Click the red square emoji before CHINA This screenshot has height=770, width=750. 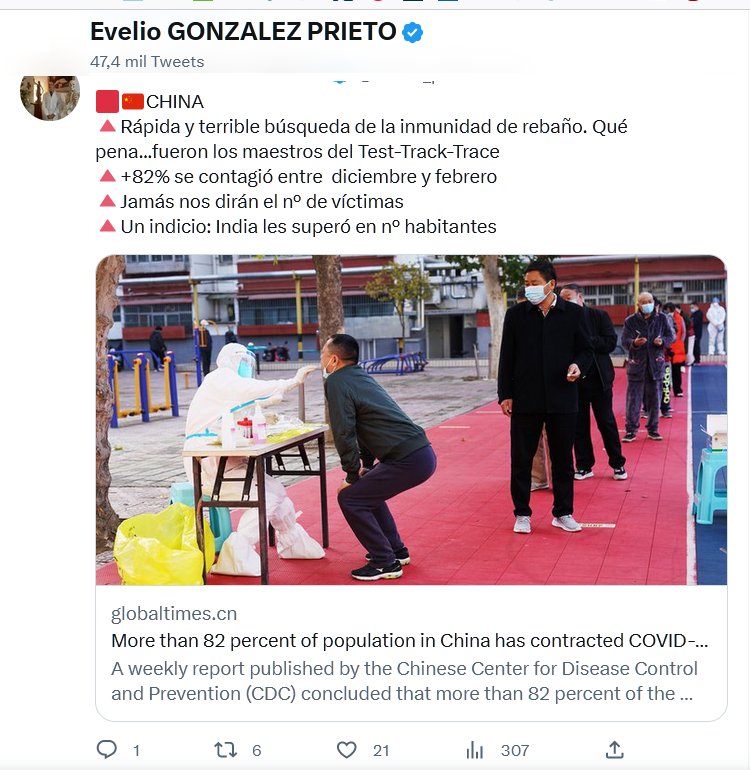[x=107, y=102]
